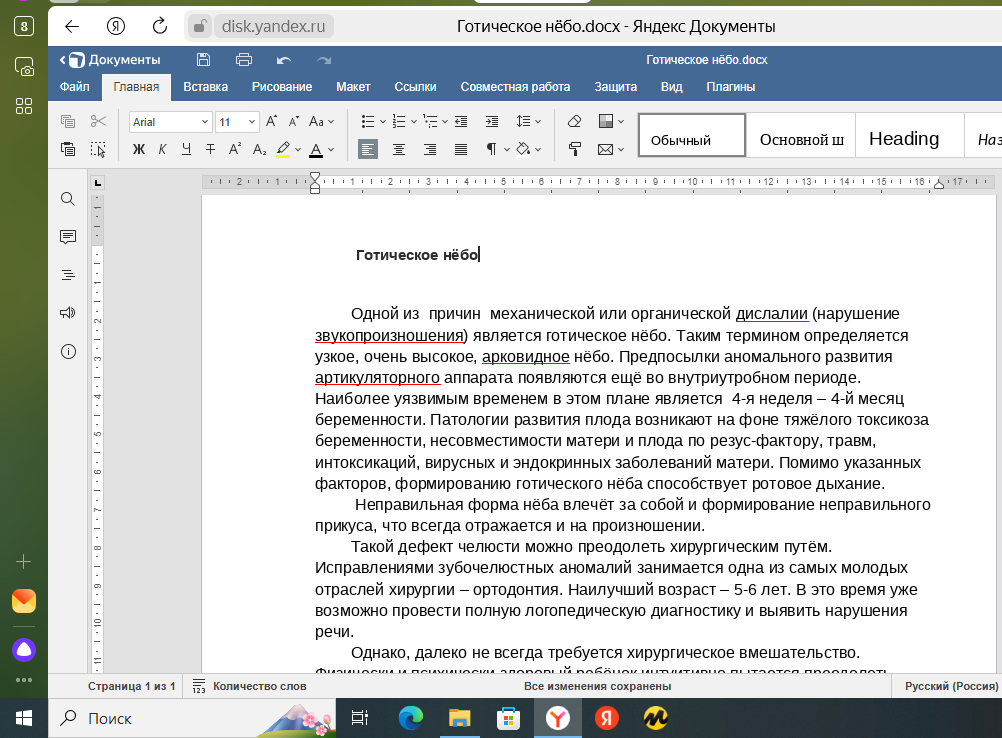1002x738 pixels.
Task: Click the tab stop selector at ruler corner
Action: tap(97, 183)
